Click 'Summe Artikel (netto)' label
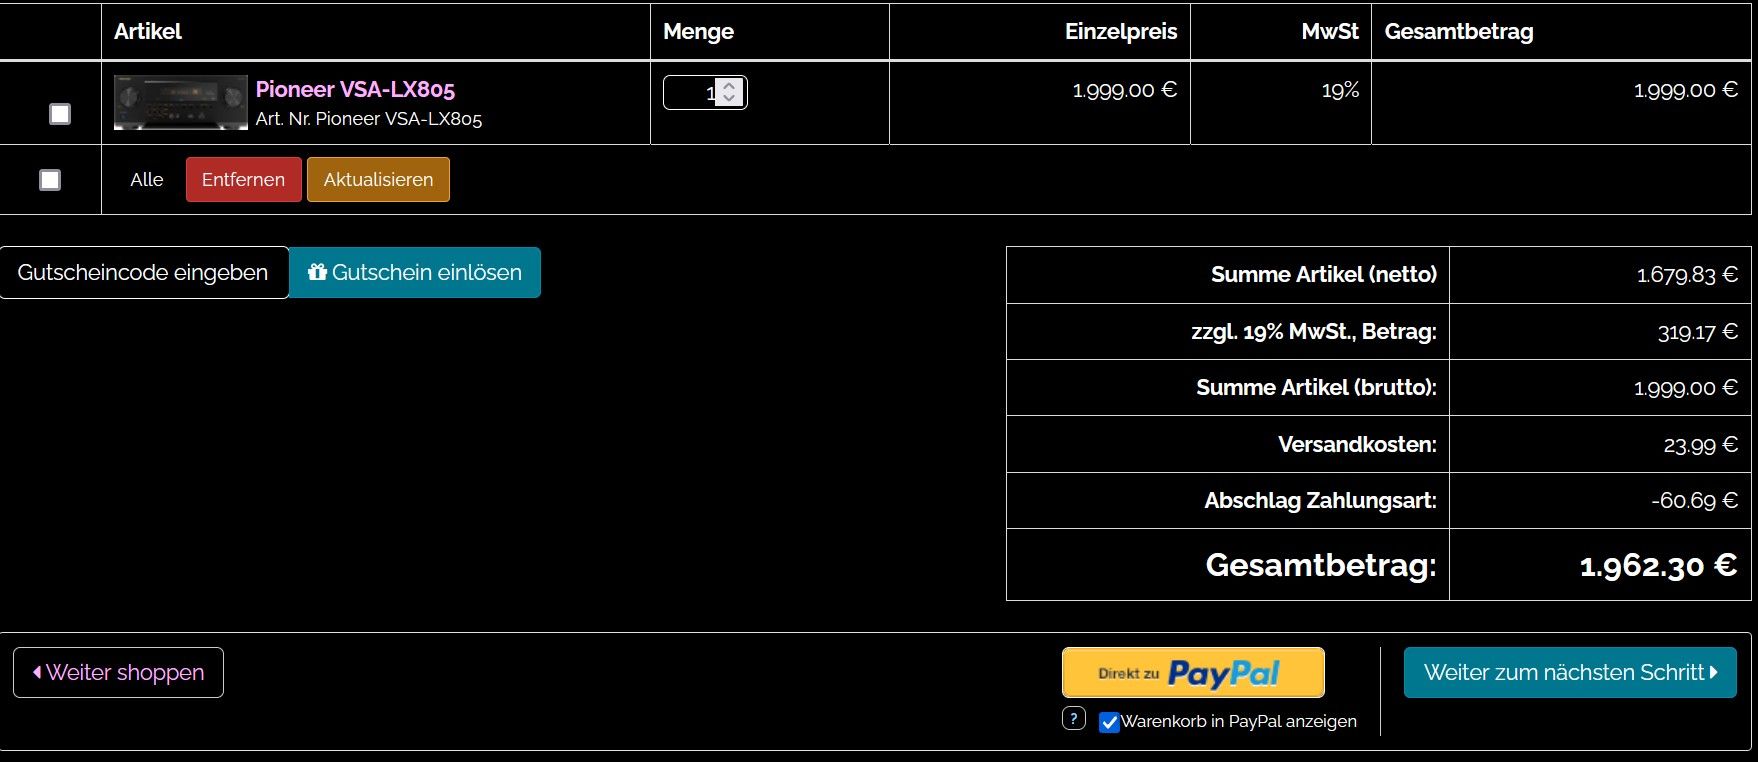 click(1324, 275)
